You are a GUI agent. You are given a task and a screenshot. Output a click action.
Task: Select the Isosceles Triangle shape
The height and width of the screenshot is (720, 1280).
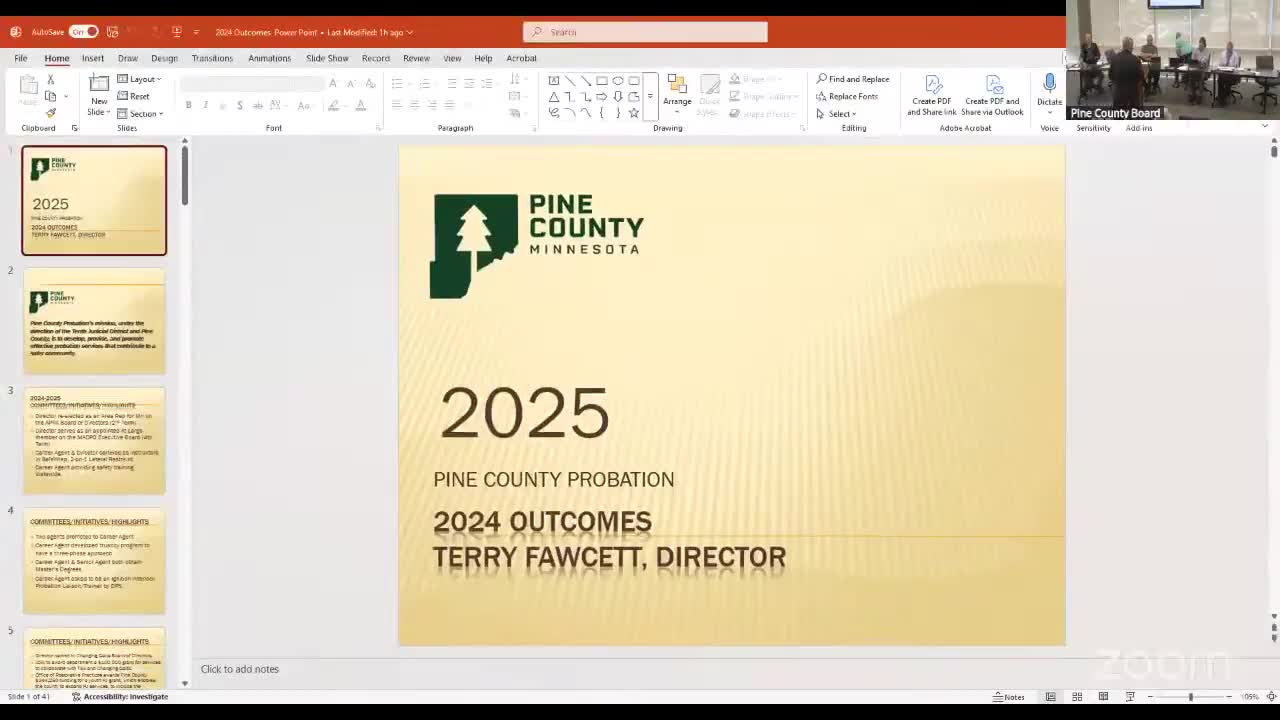click(554, 96)
